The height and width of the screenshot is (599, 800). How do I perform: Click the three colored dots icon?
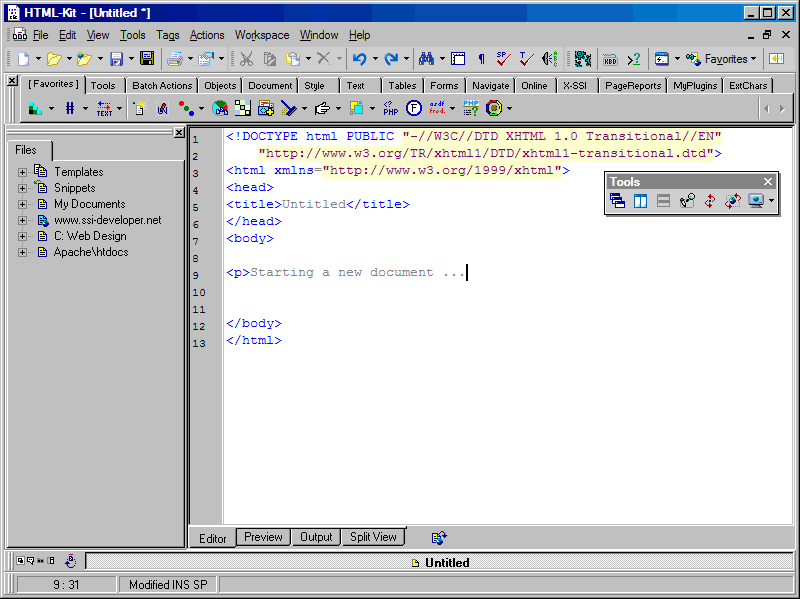[x=186, y=108]
